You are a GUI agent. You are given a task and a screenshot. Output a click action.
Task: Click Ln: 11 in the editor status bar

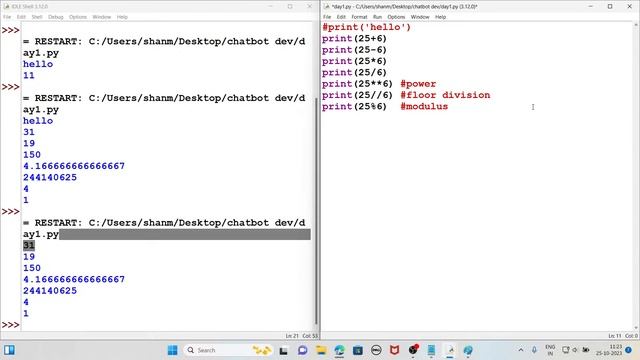(x=615, y=336)
